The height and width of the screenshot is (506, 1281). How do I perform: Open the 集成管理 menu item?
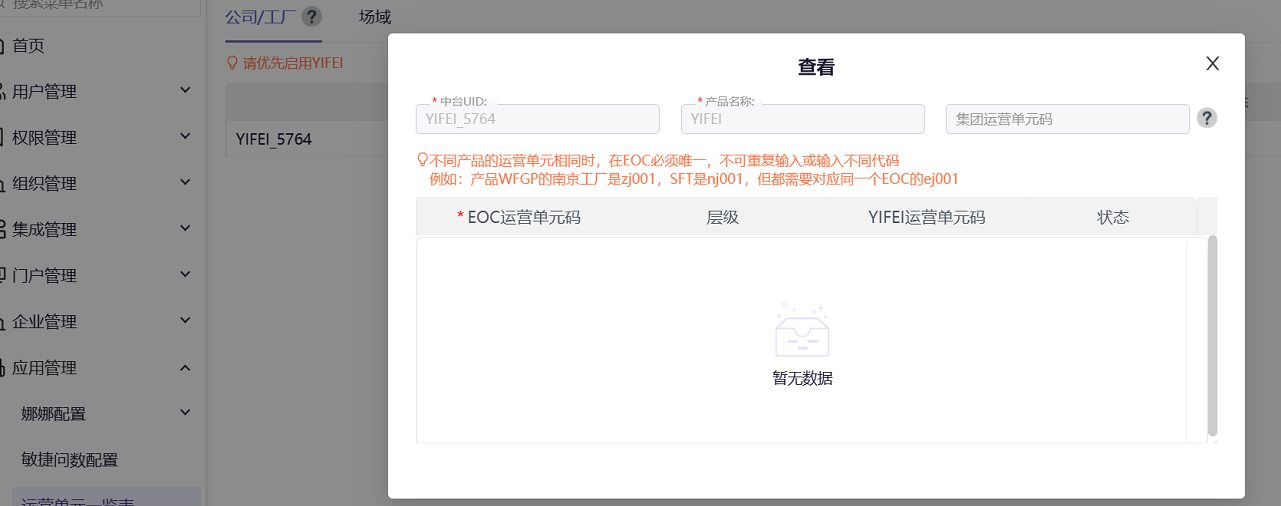[44, 230]
